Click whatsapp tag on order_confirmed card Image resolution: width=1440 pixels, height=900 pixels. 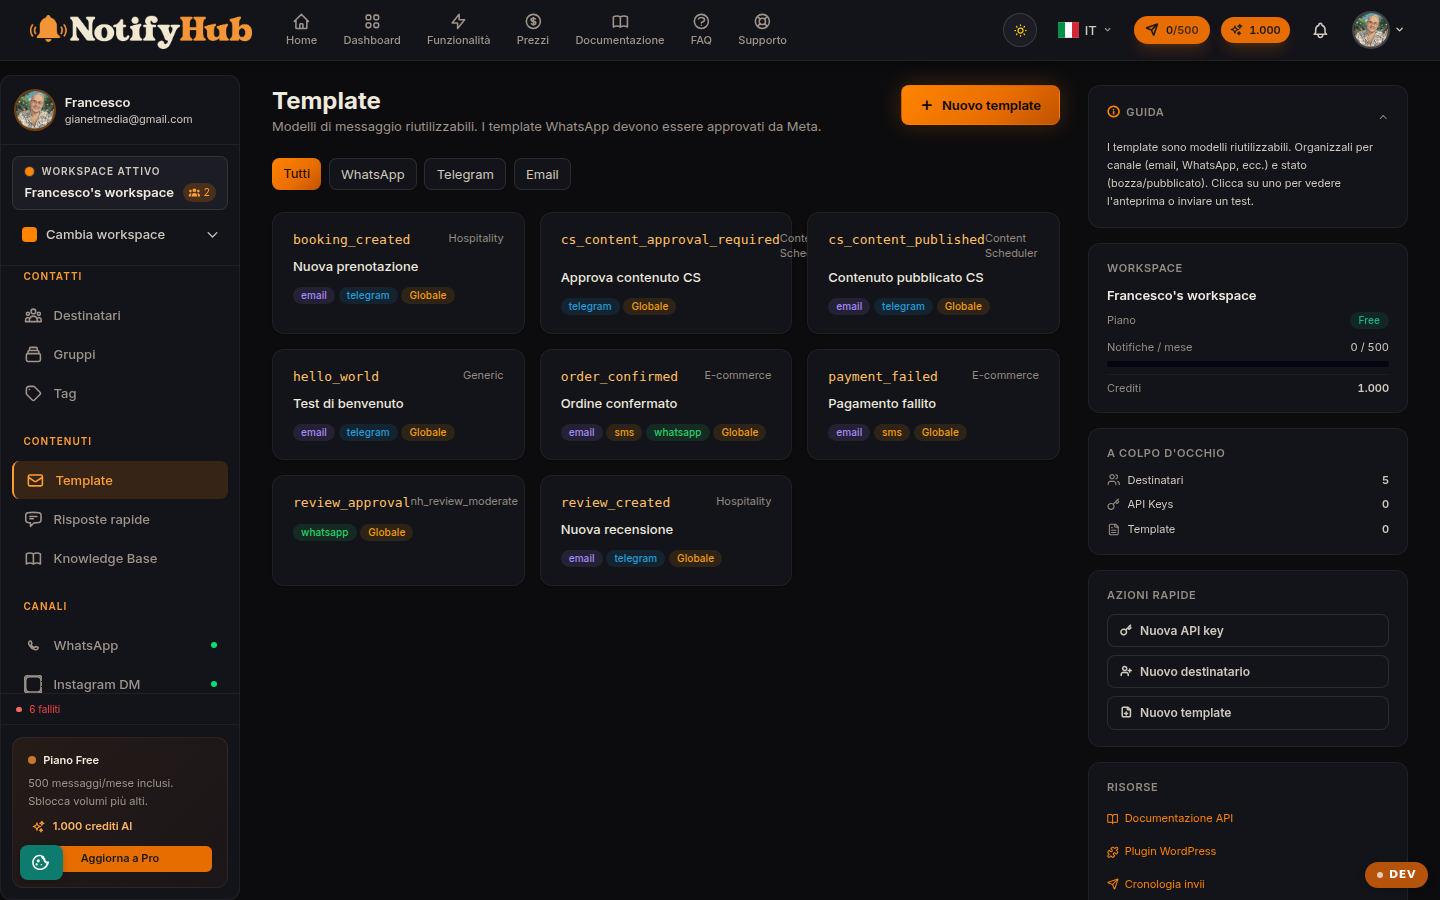click(677, 433)
